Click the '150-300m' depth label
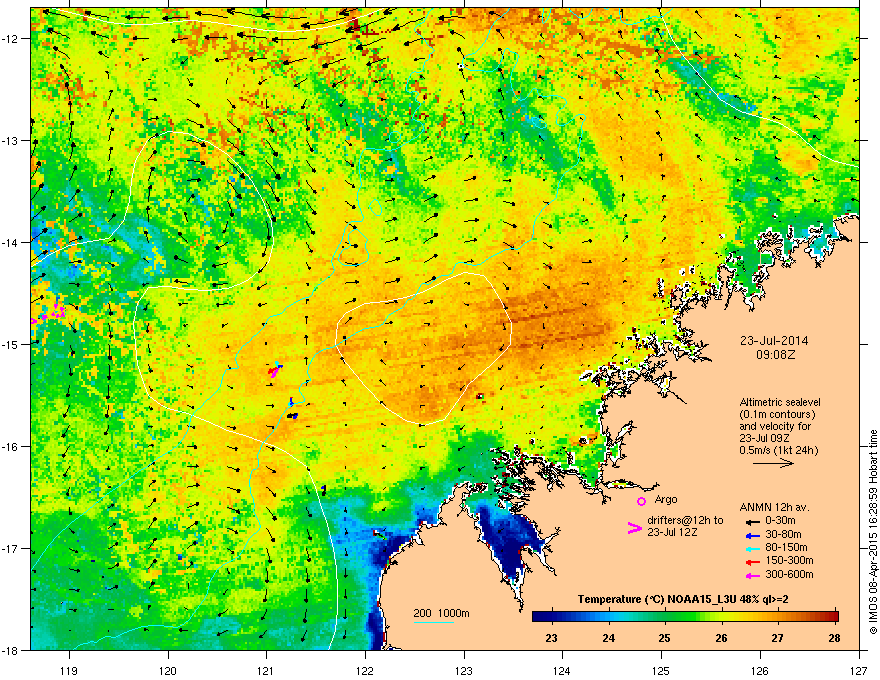880x680 pixels. (789, 560)
